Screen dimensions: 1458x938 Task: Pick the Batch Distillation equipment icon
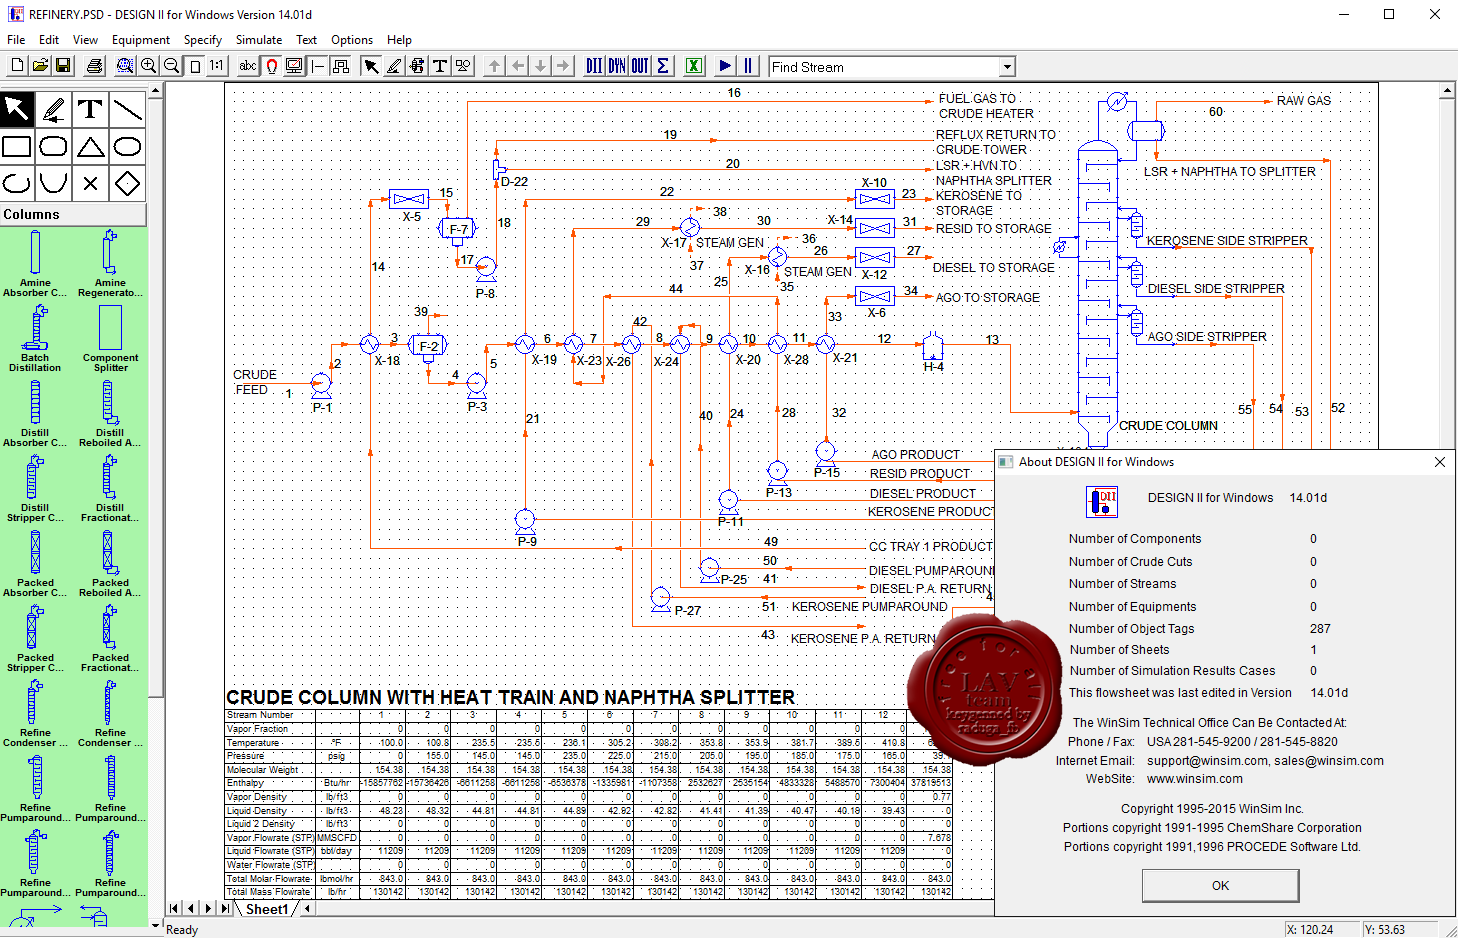tap(35, 338)
